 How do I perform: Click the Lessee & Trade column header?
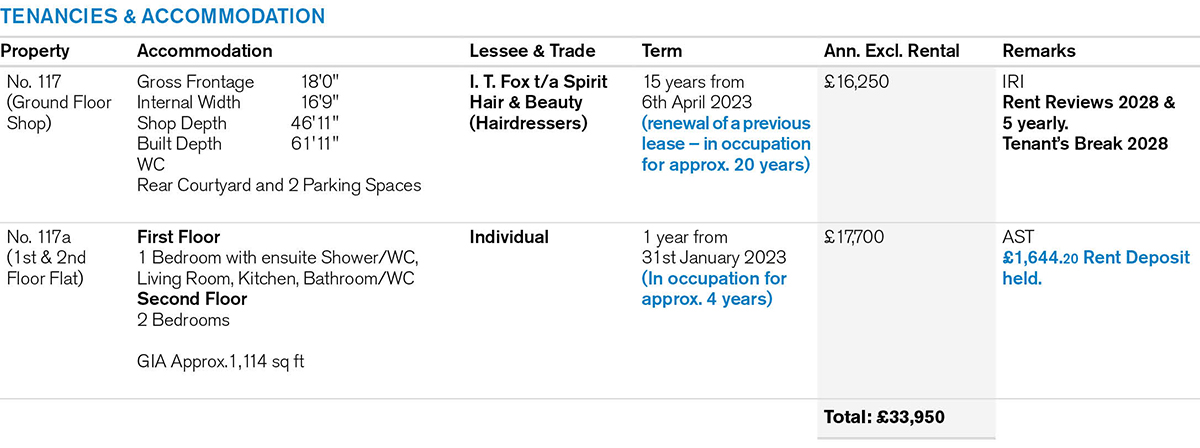click(532, 51)
